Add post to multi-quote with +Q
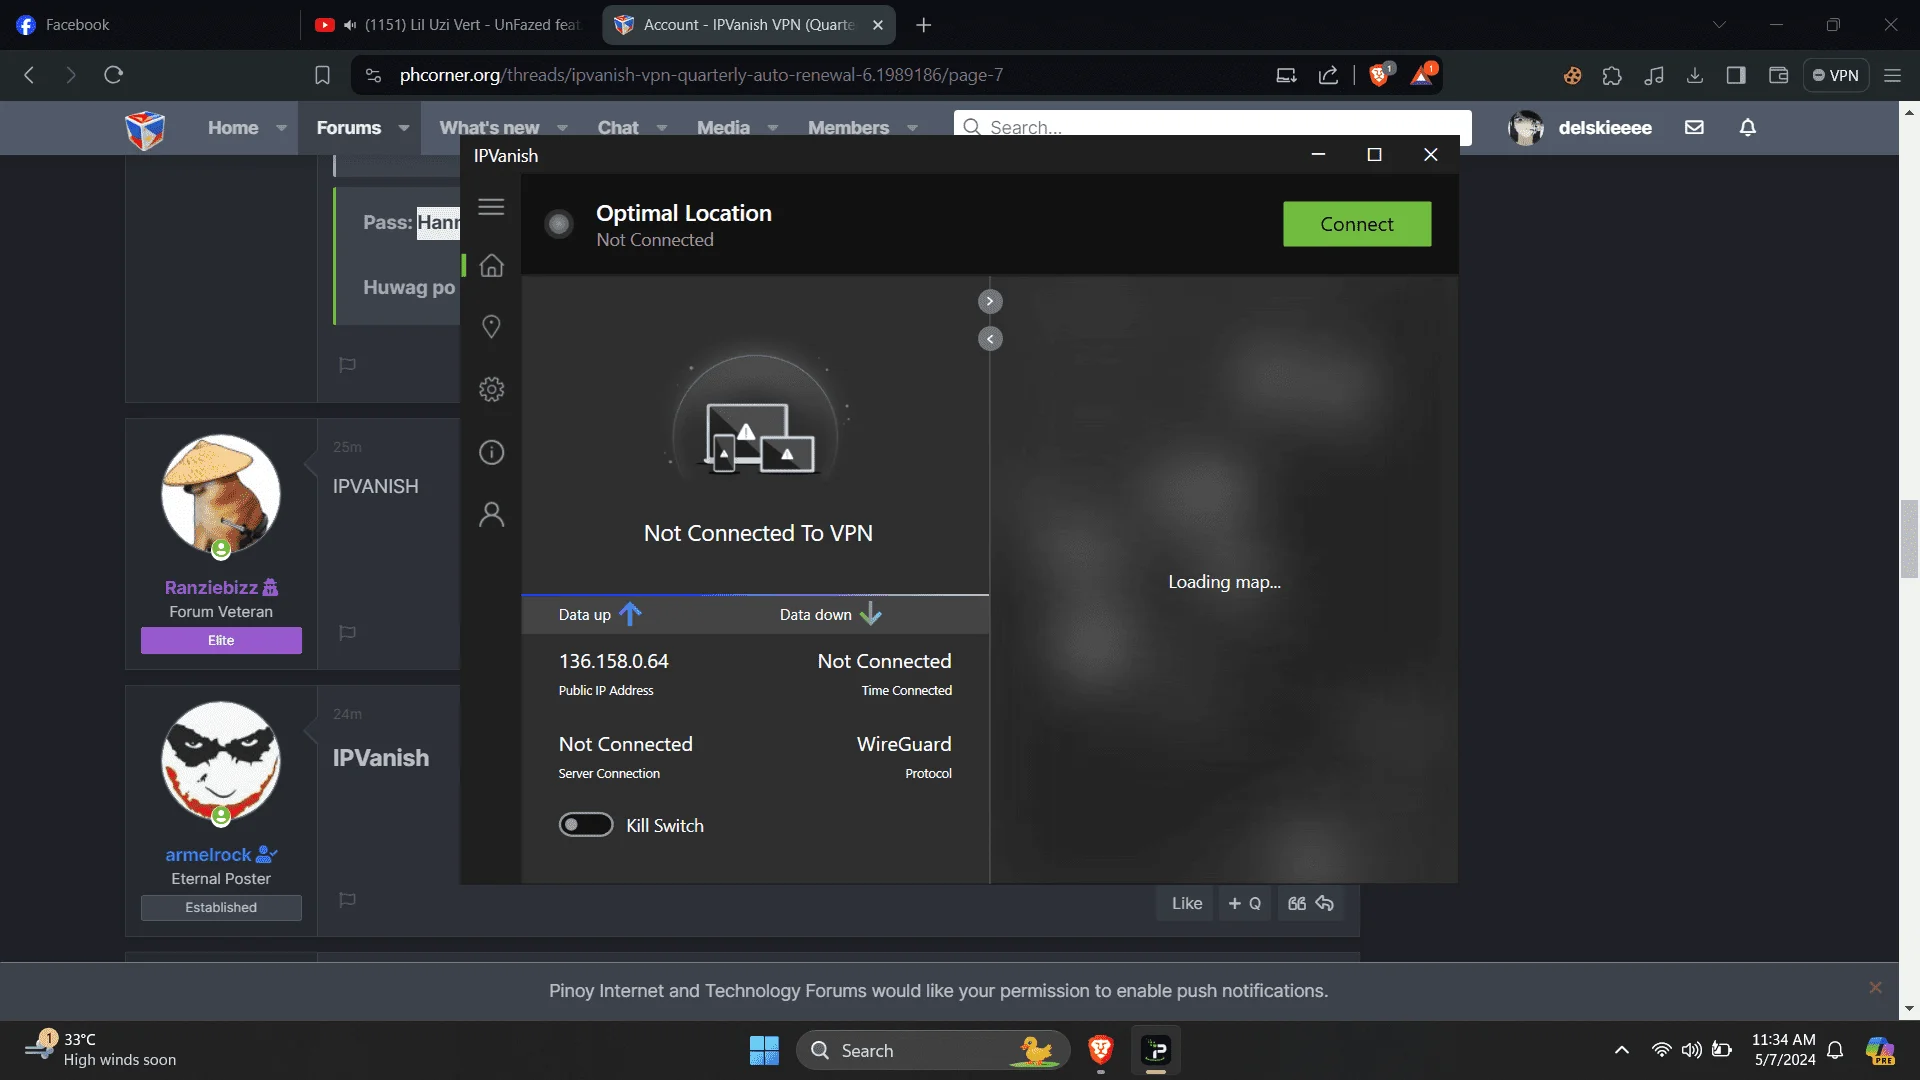This screenshot has height=1080, width=1920. point(1244,903)
